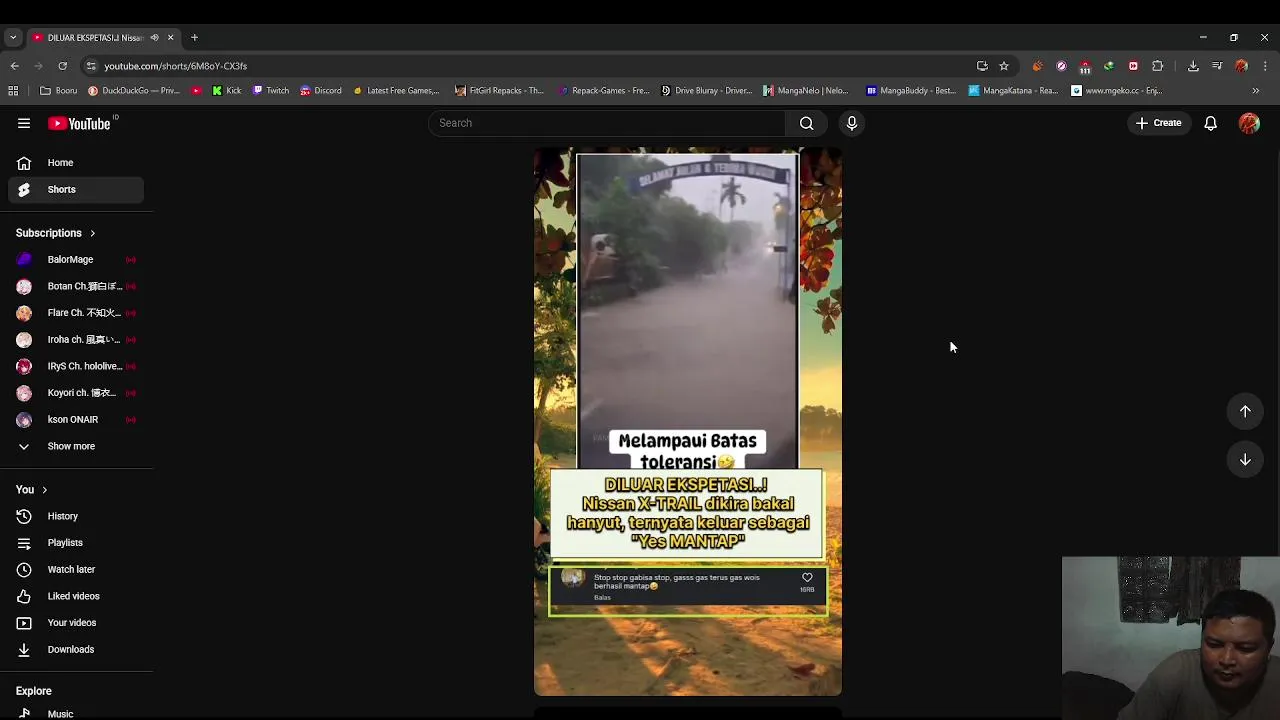Screen dimensions: 1280x720
Task: Start voice search with microphone icon
Action: [x=852, y=123]
